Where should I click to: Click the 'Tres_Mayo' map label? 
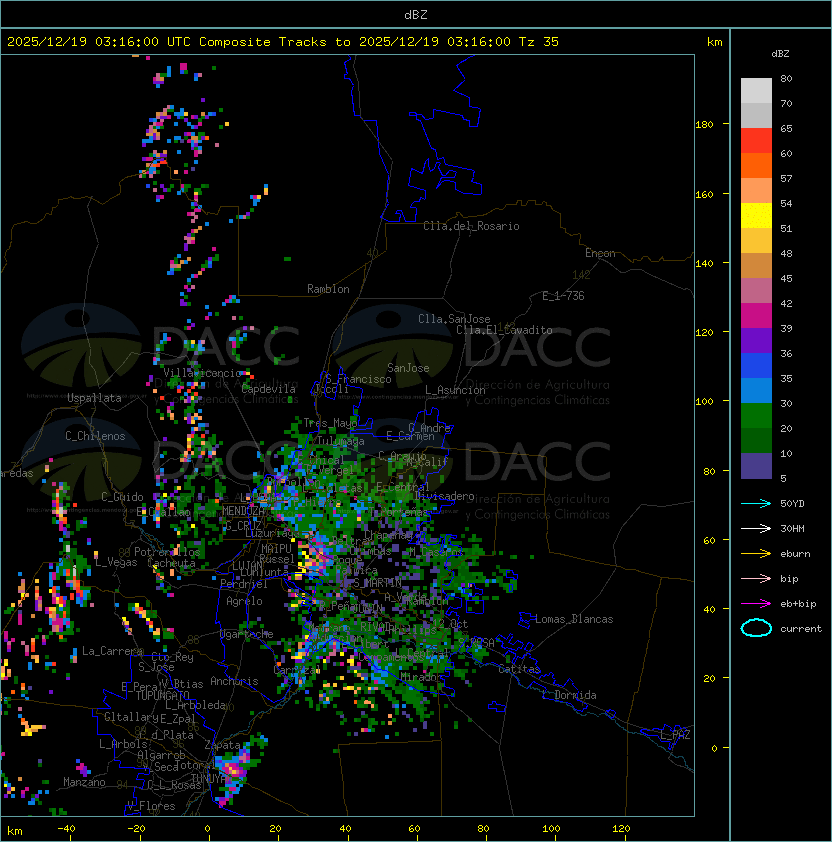point(330,423)
